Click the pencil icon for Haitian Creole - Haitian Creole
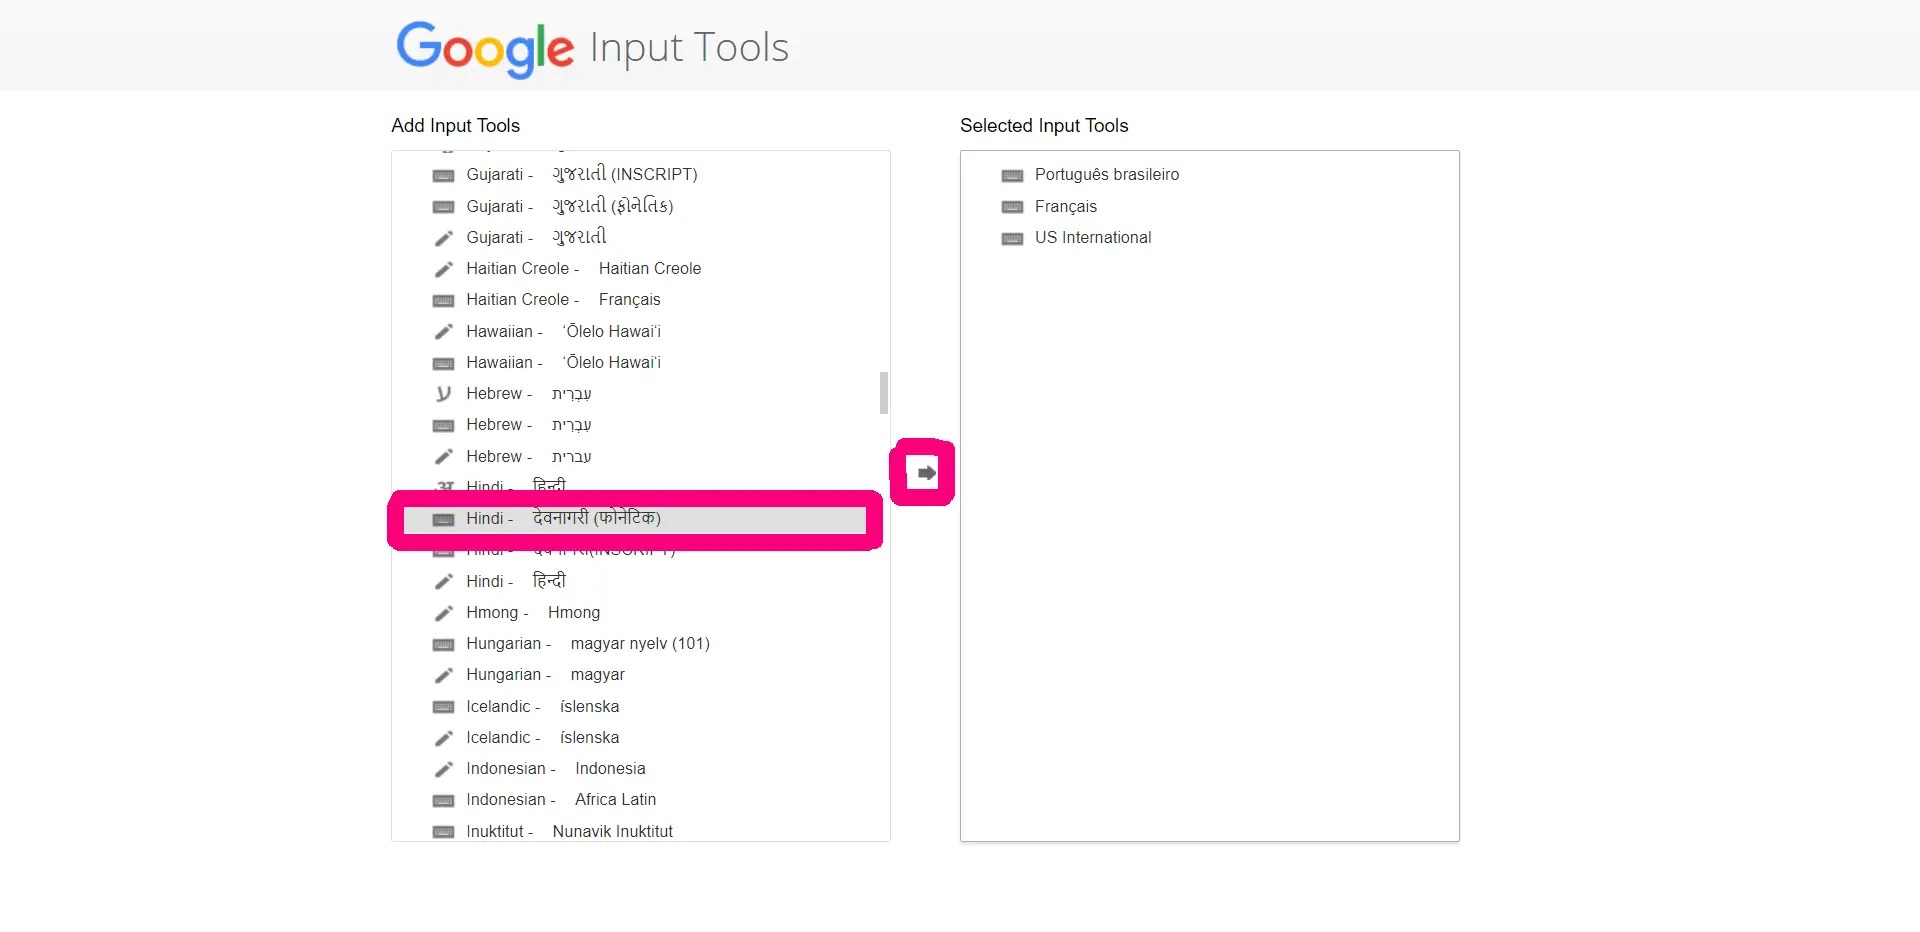The image size is (1920, 932). [443, 269]
